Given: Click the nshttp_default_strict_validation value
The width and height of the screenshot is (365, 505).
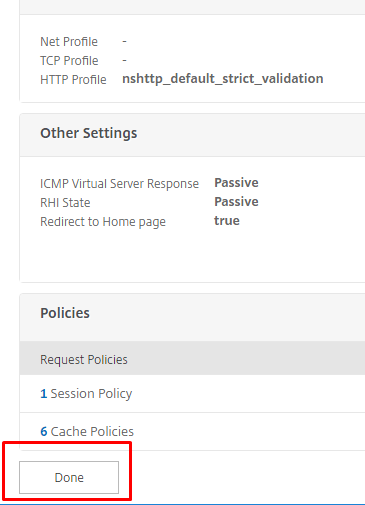Looking at the screenshot, I should 223,79.
